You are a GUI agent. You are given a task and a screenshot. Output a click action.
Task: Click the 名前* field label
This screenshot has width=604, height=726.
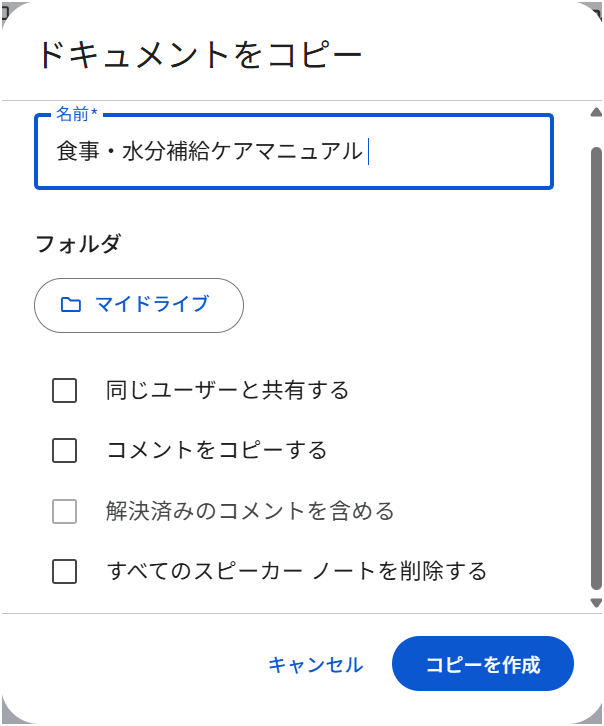coord(83,115)
